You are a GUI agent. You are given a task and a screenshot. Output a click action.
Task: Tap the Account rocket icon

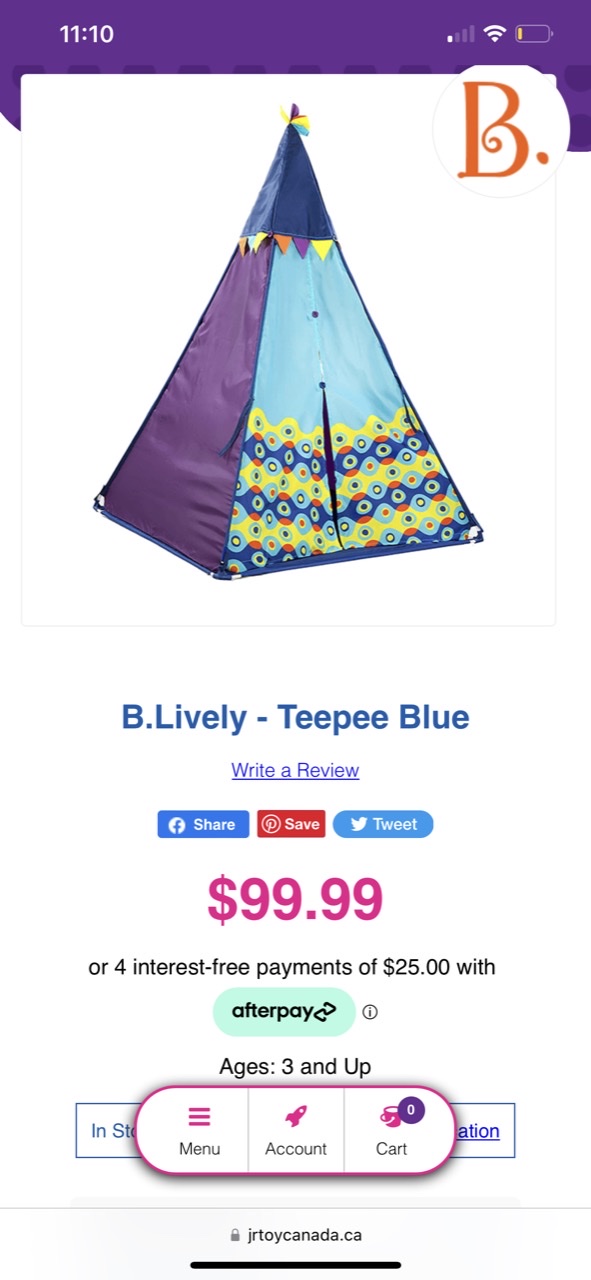[296, 1116]
